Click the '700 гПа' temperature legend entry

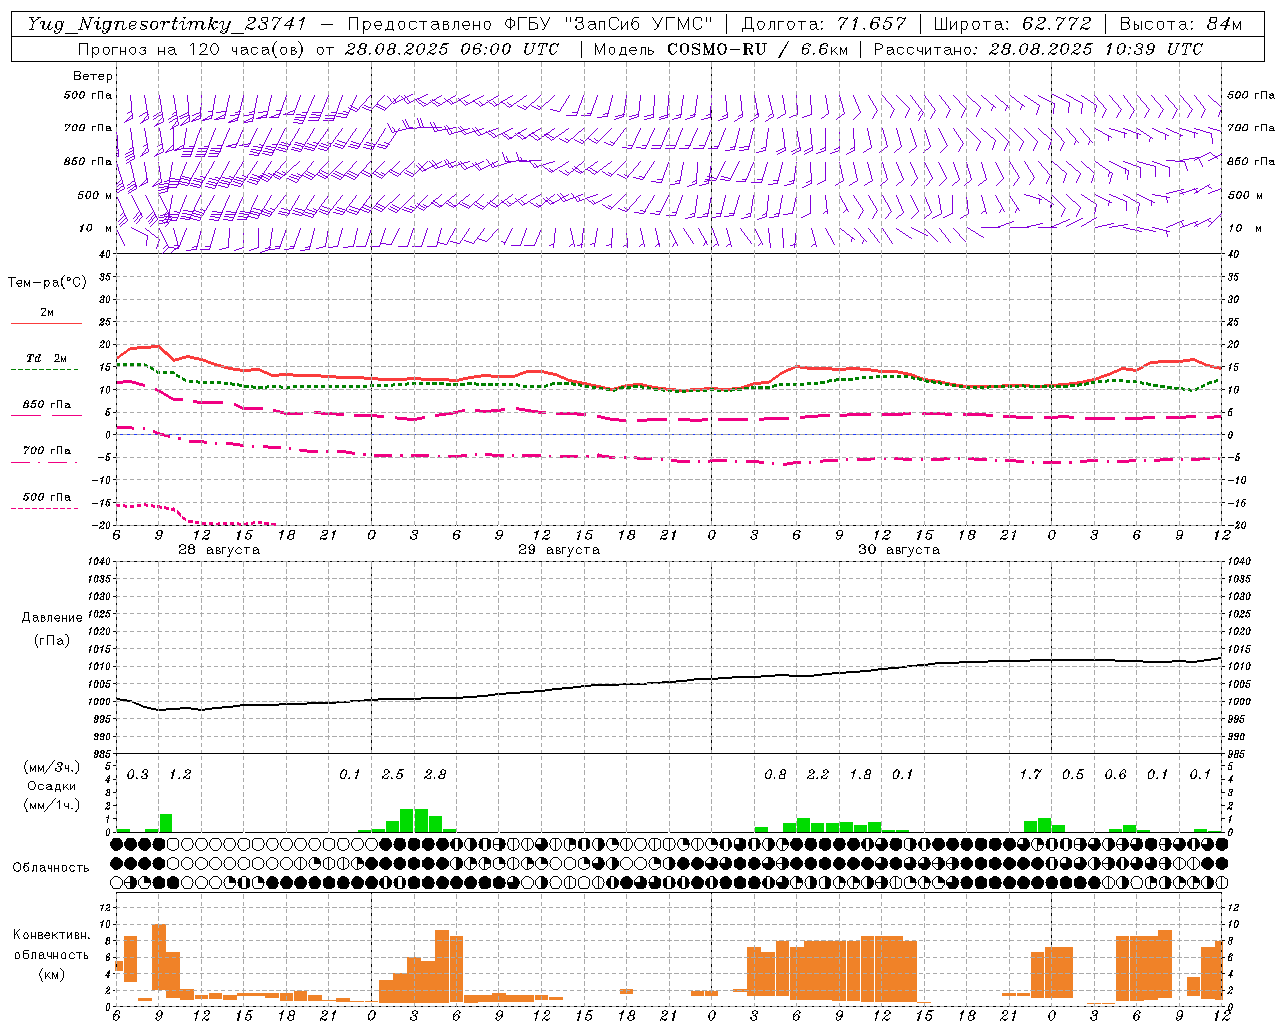[47, 450]
